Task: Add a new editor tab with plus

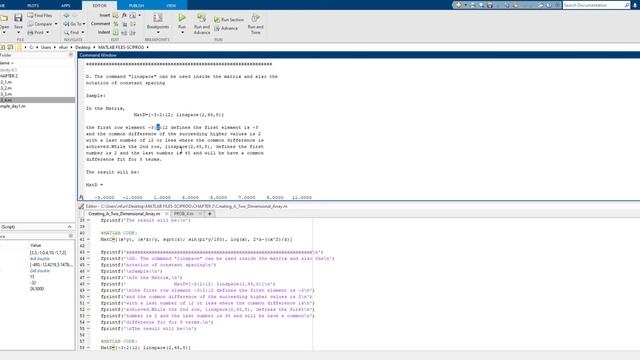Action: [x=210, y=214]
